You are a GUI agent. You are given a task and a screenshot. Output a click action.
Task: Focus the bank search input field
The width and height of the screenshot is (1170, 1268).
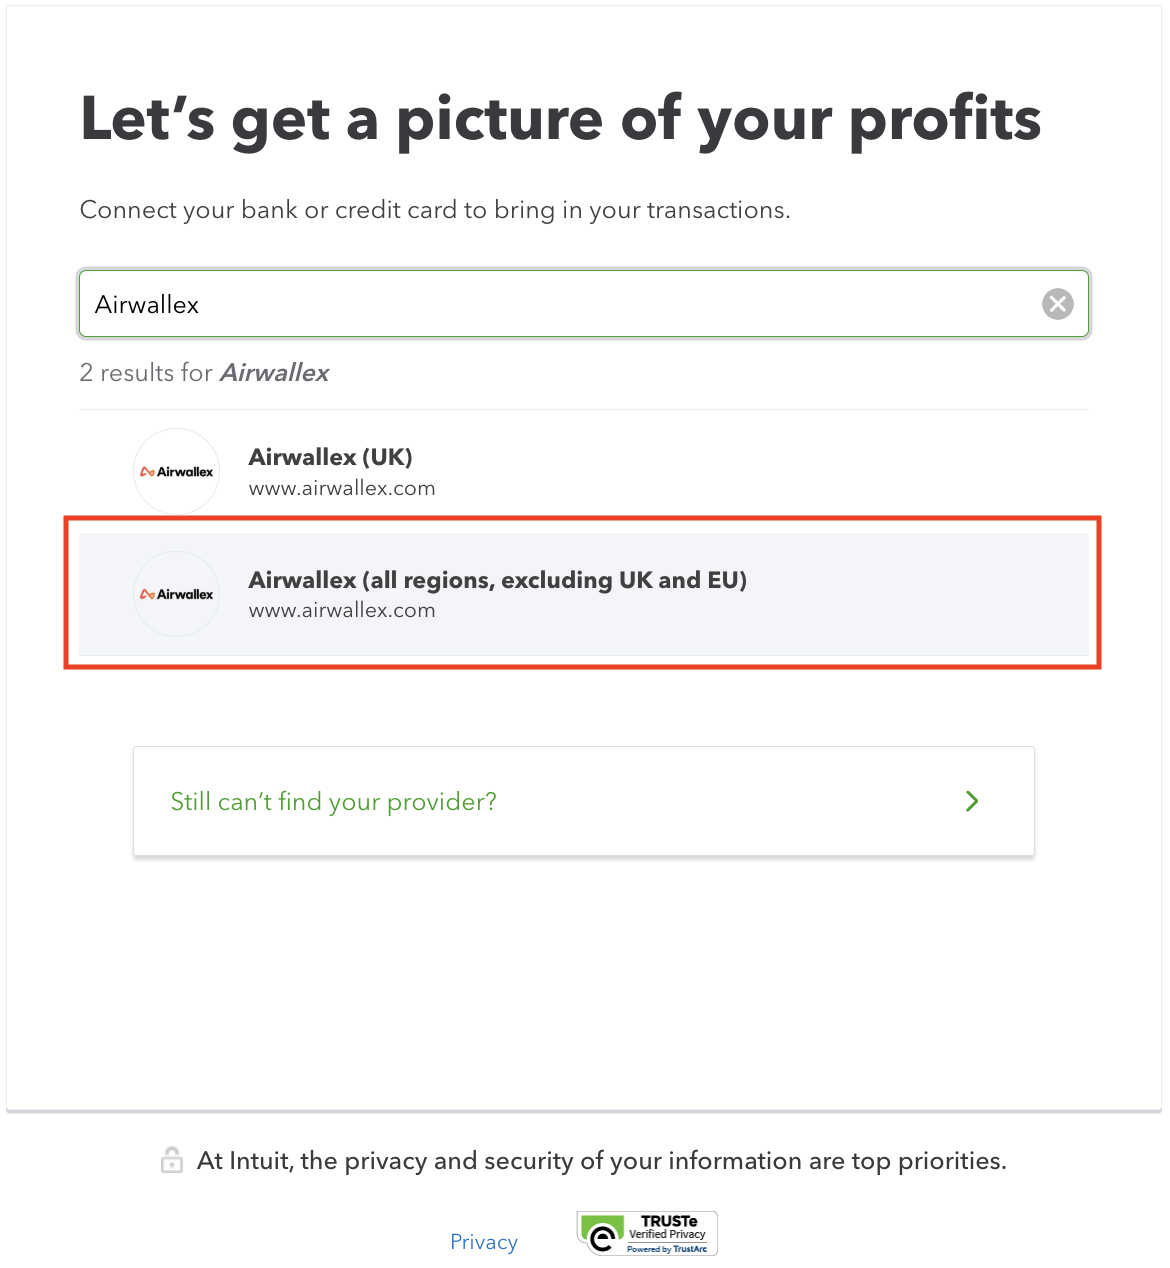tap(560, 304)
